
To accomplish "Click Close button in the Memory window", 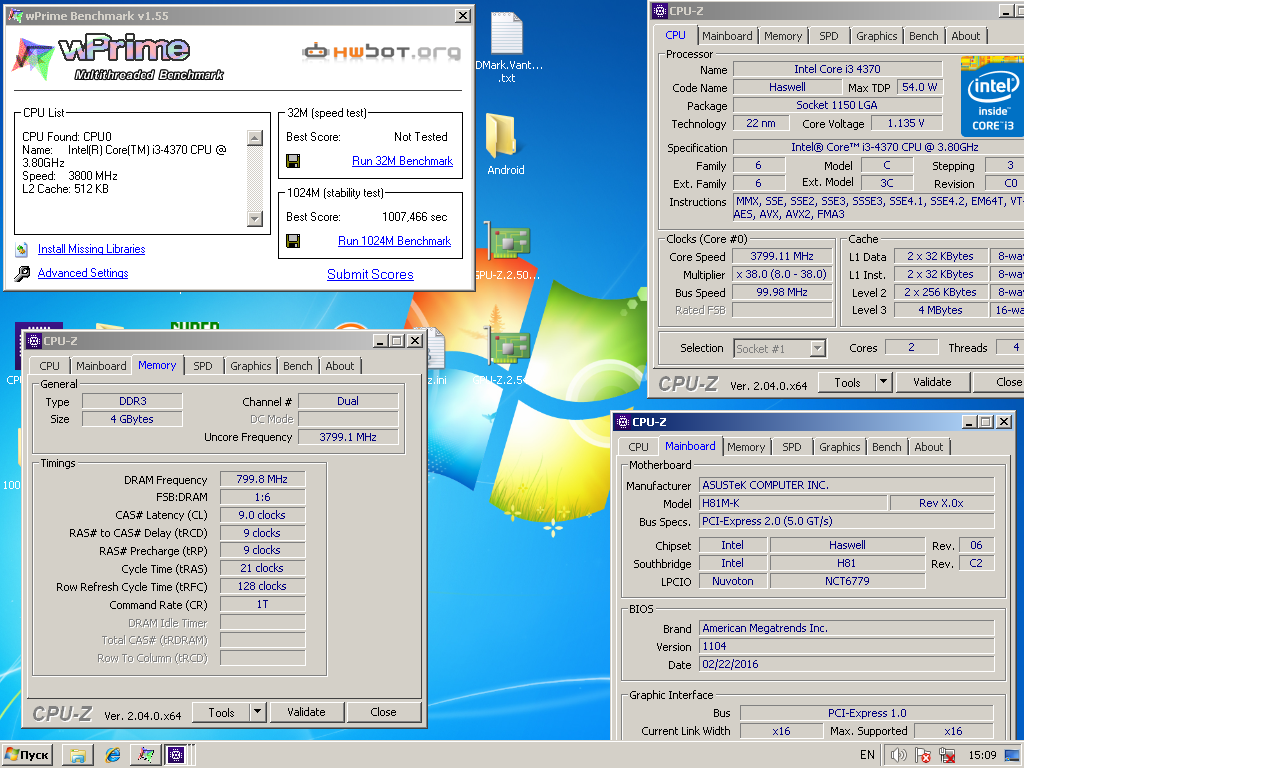I will [383, 712].
